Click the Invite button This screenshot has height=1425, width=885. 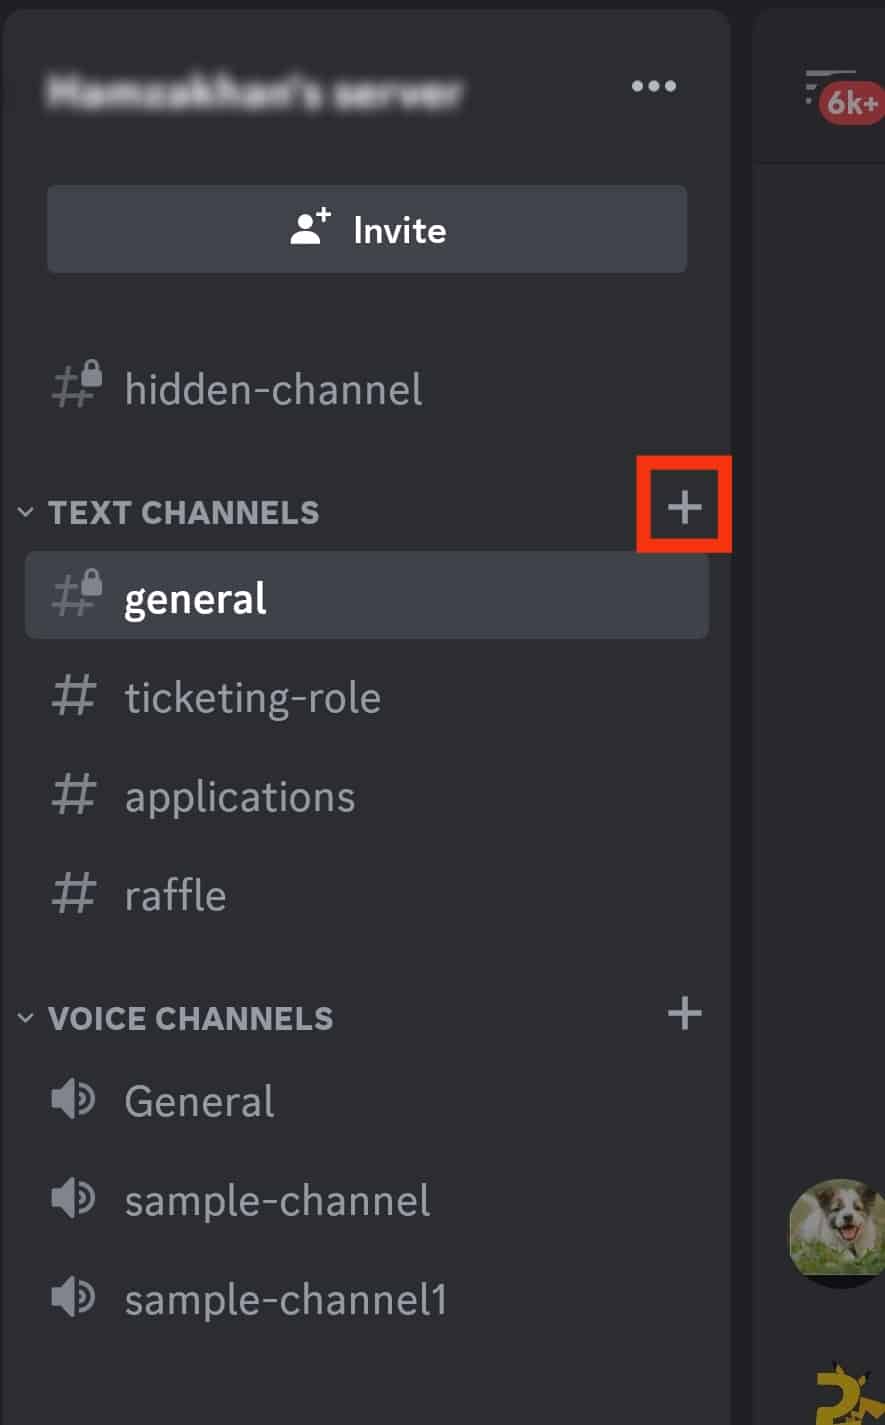(367, 229)
